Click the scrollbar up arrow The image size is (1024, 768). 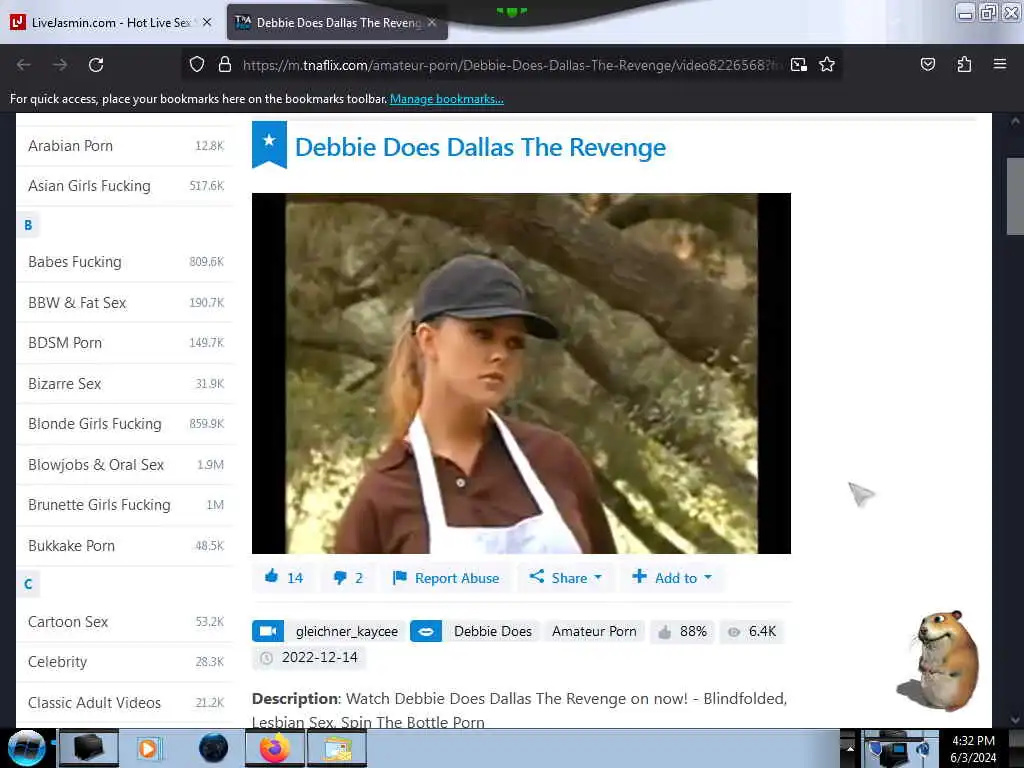coord(1015,121)
